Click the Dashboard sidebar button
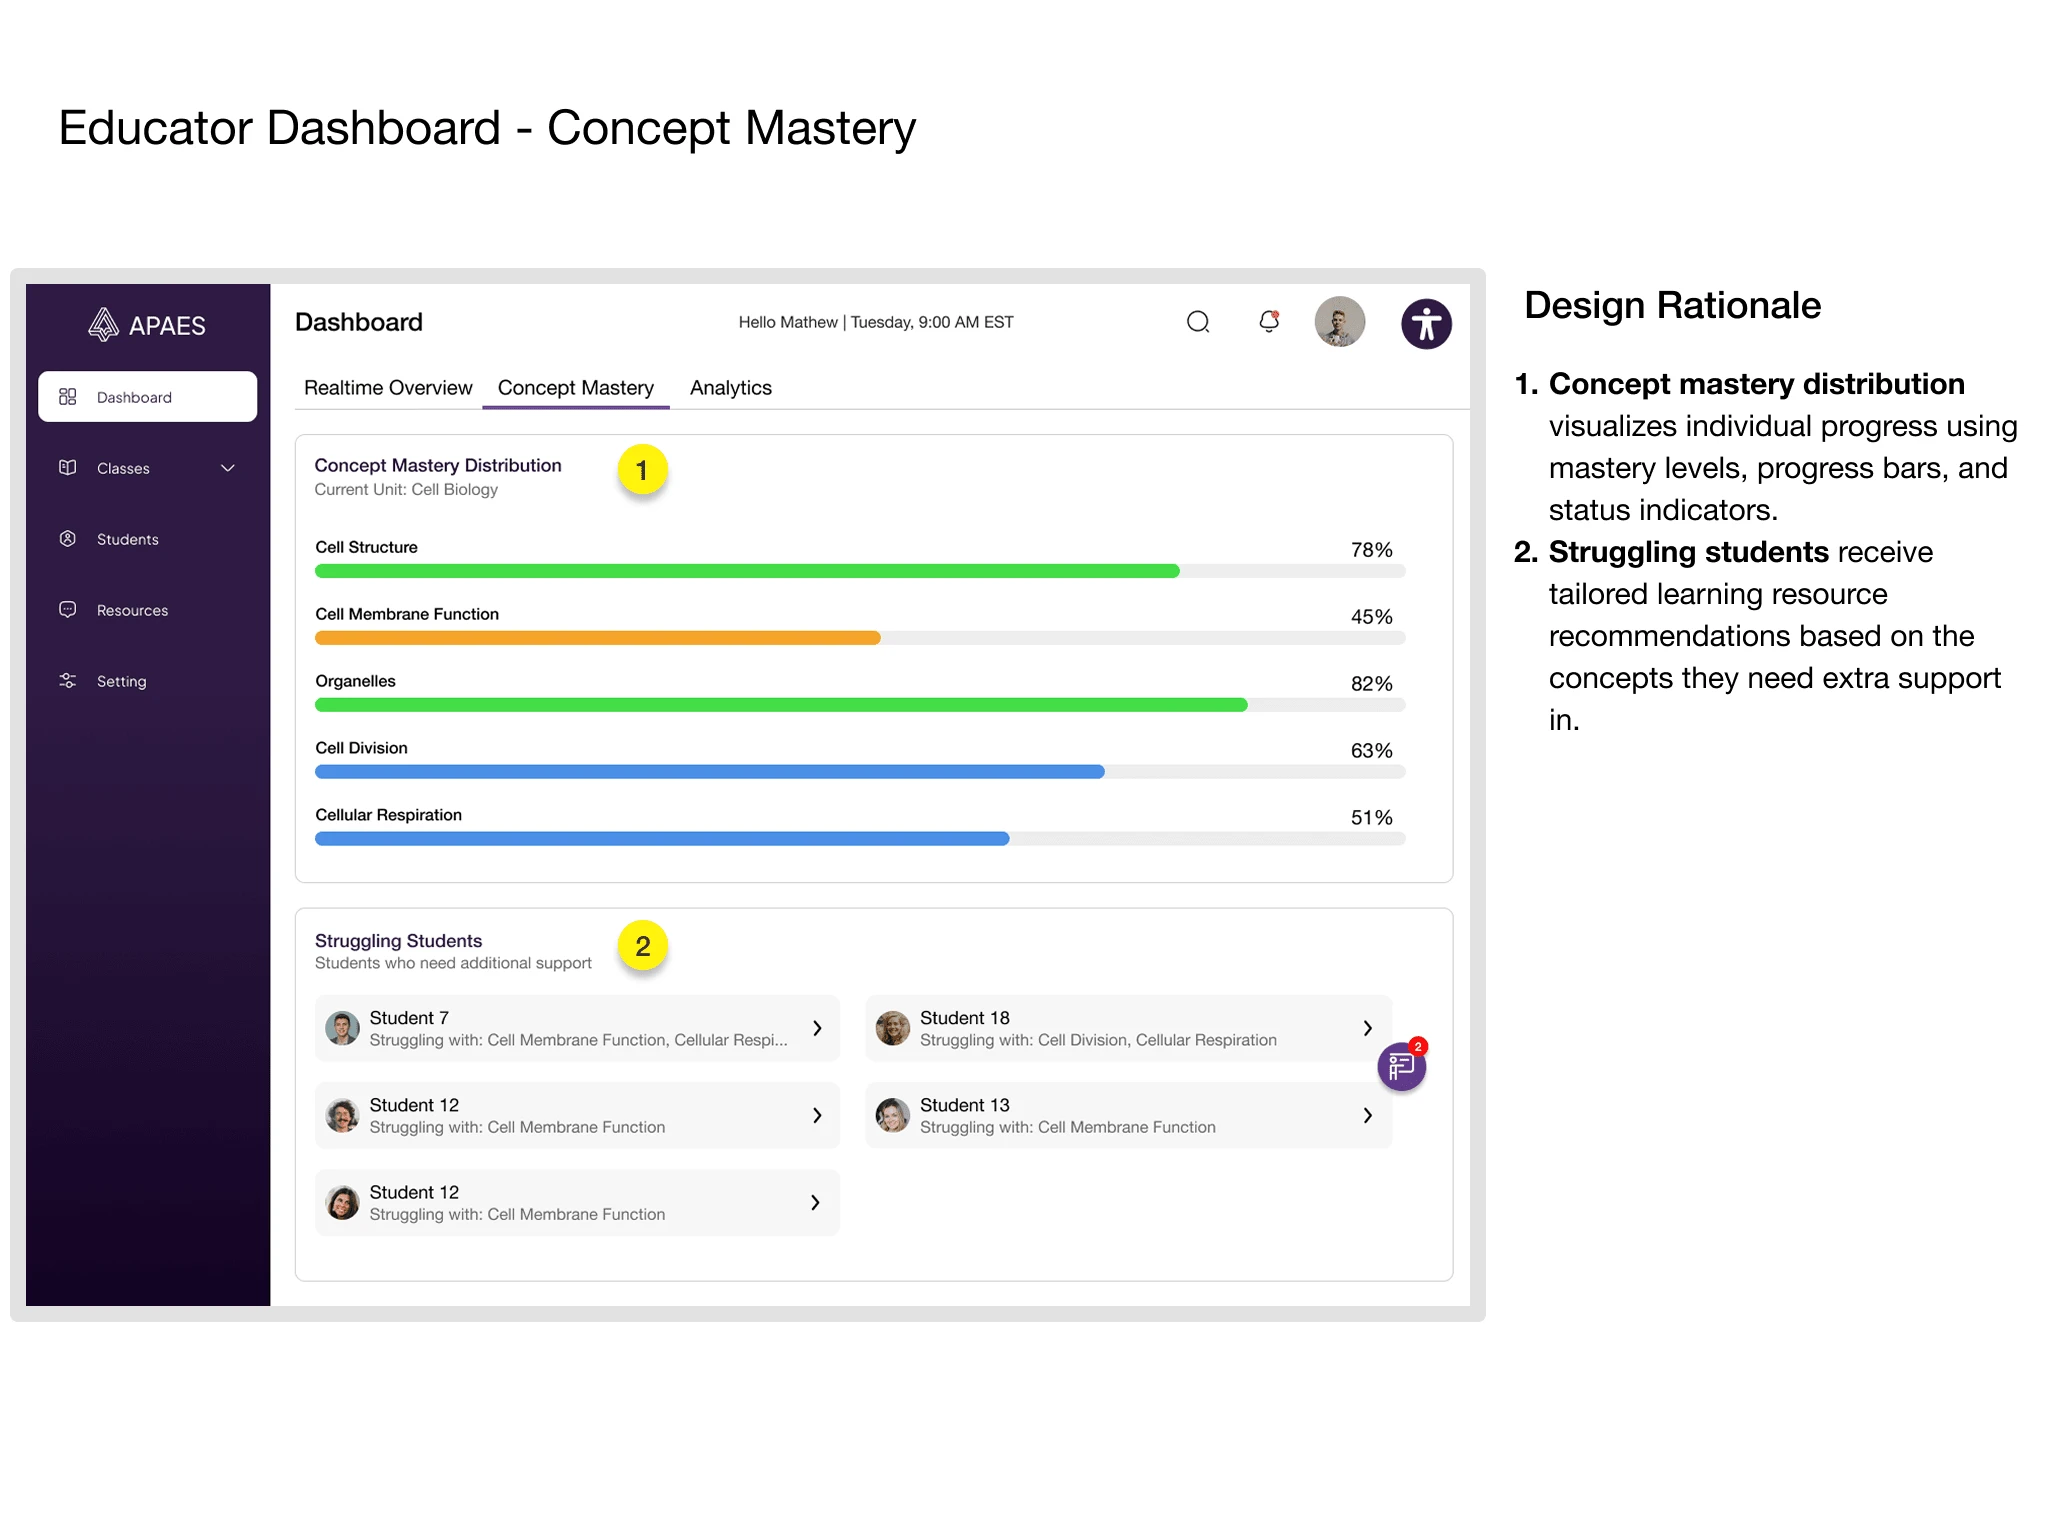This screenshot has width=2048, height=1536. pos(148,397)
